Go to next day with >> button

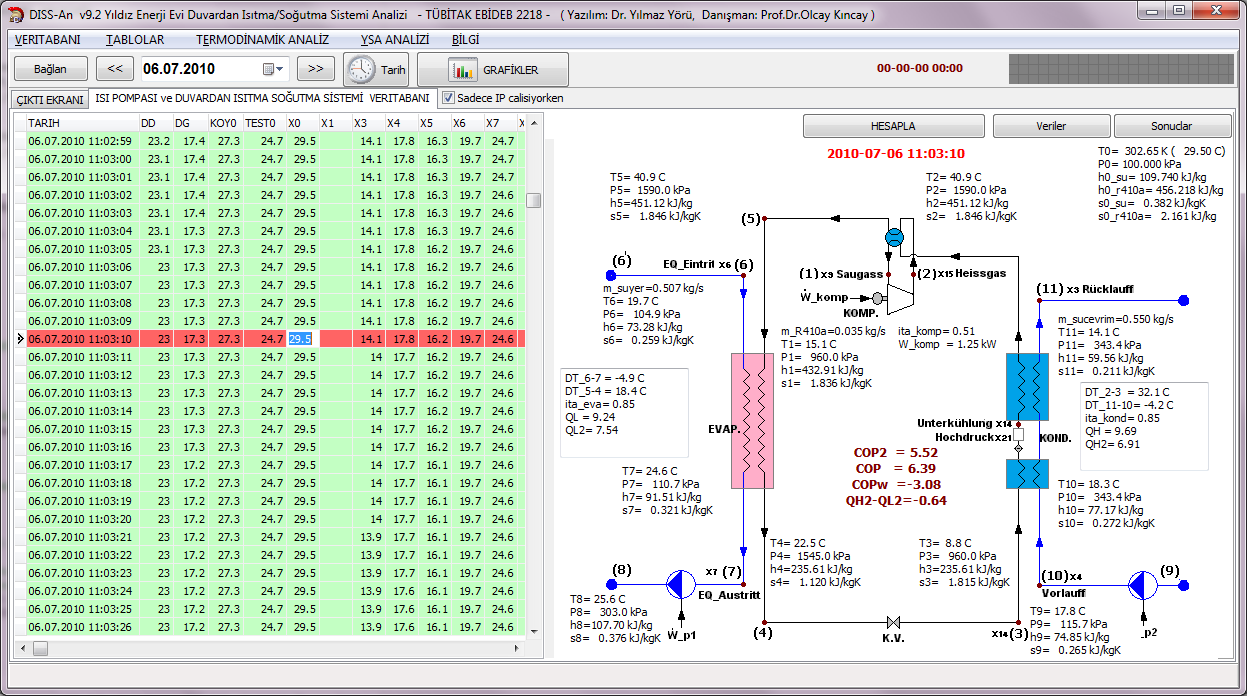tap(315, 70)
